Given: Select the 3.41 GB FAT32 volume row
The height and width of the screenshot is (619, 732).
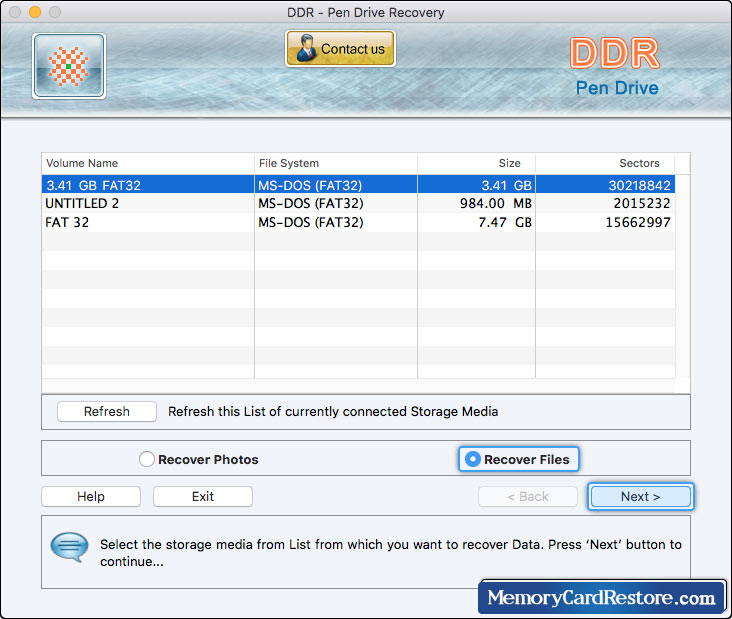Looking at the screenshot, I should pyautogui.click(x=359, y=185).
